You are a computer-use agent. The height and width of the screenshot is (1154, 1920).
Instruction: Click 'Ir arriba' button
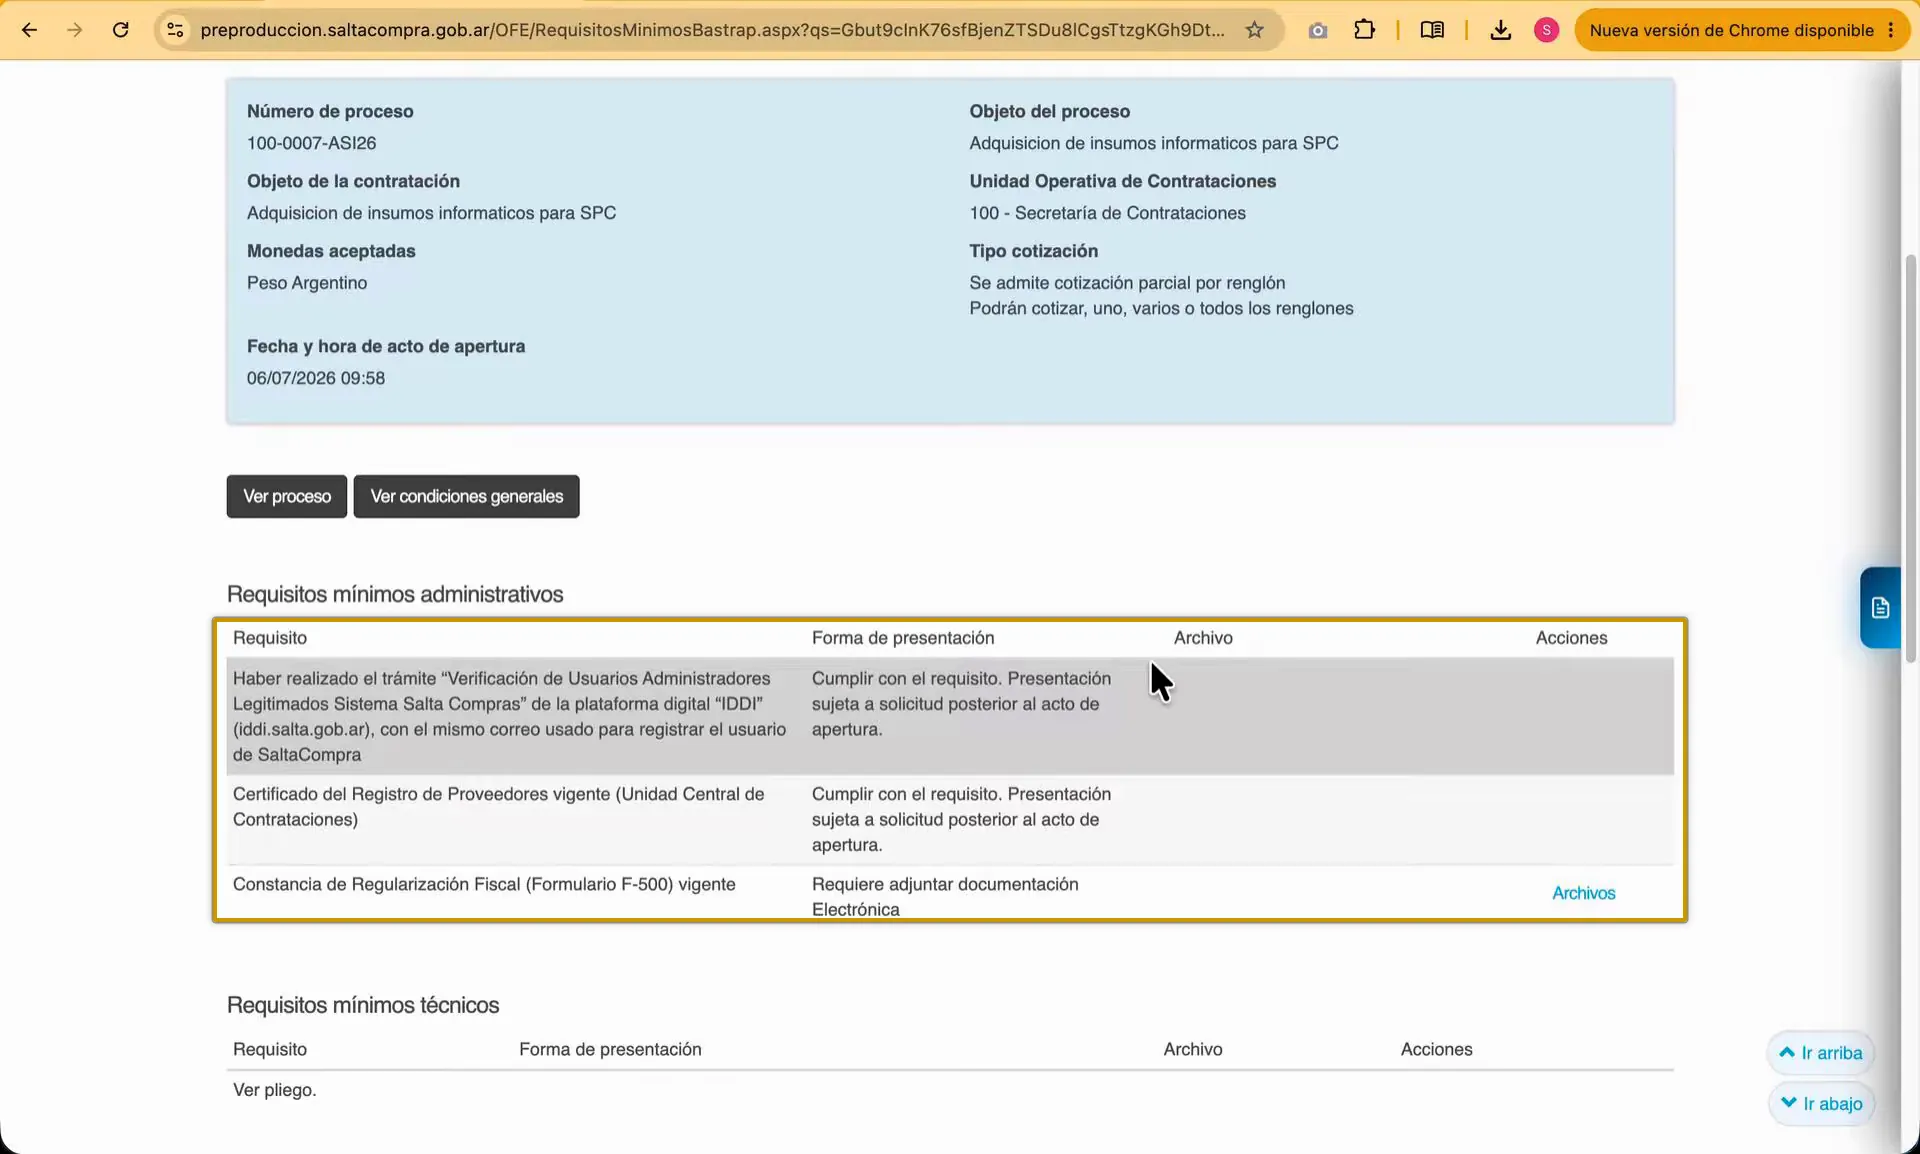tap(1821, 1053)
